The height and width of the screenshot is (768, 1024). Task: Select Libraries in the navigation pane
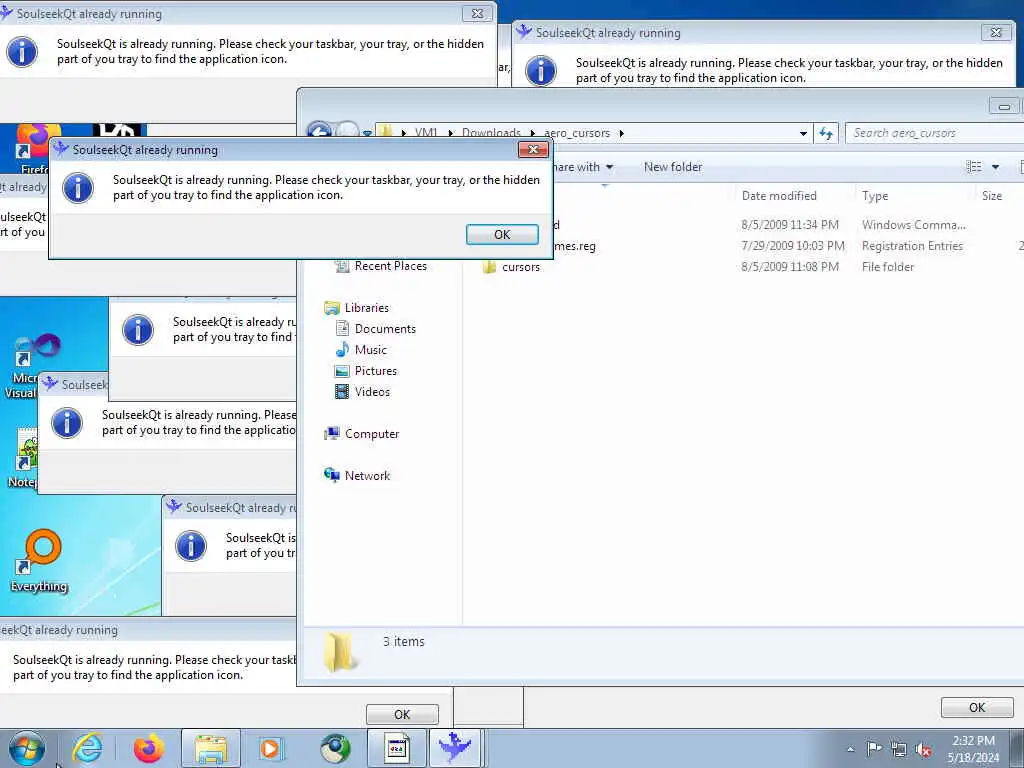(366, 308)
